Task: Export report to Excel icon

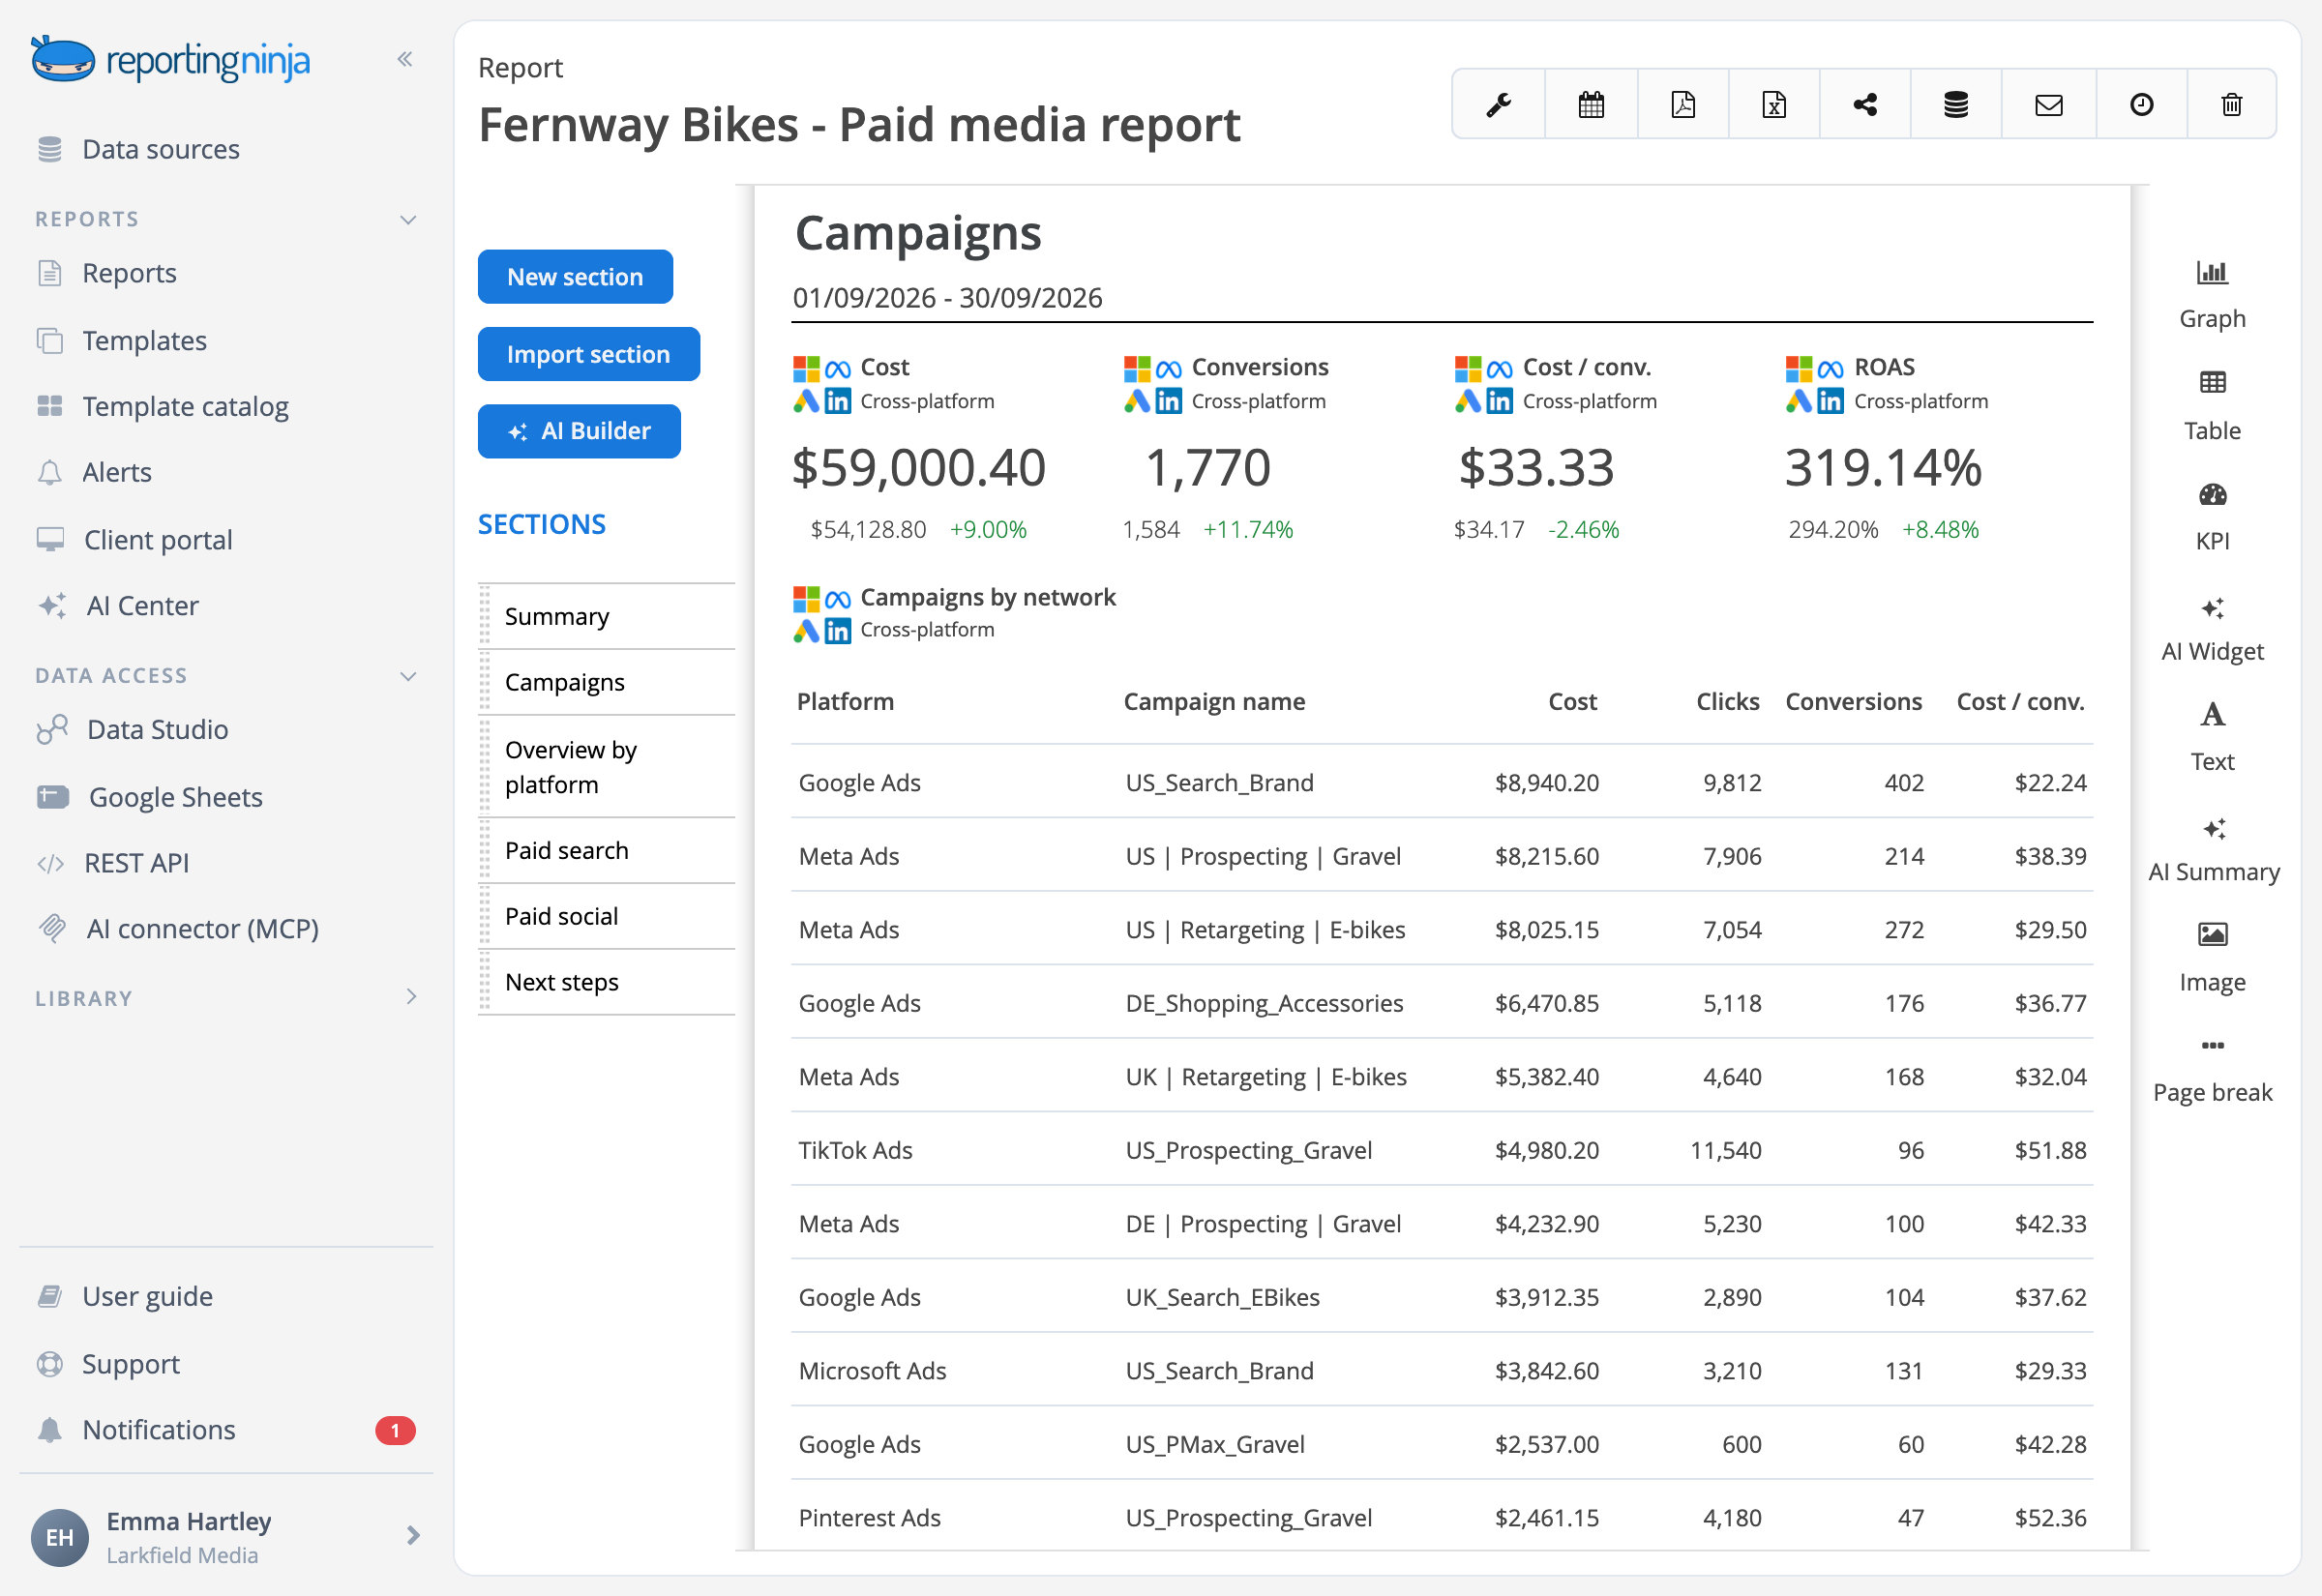Action: click(1774, 104)
